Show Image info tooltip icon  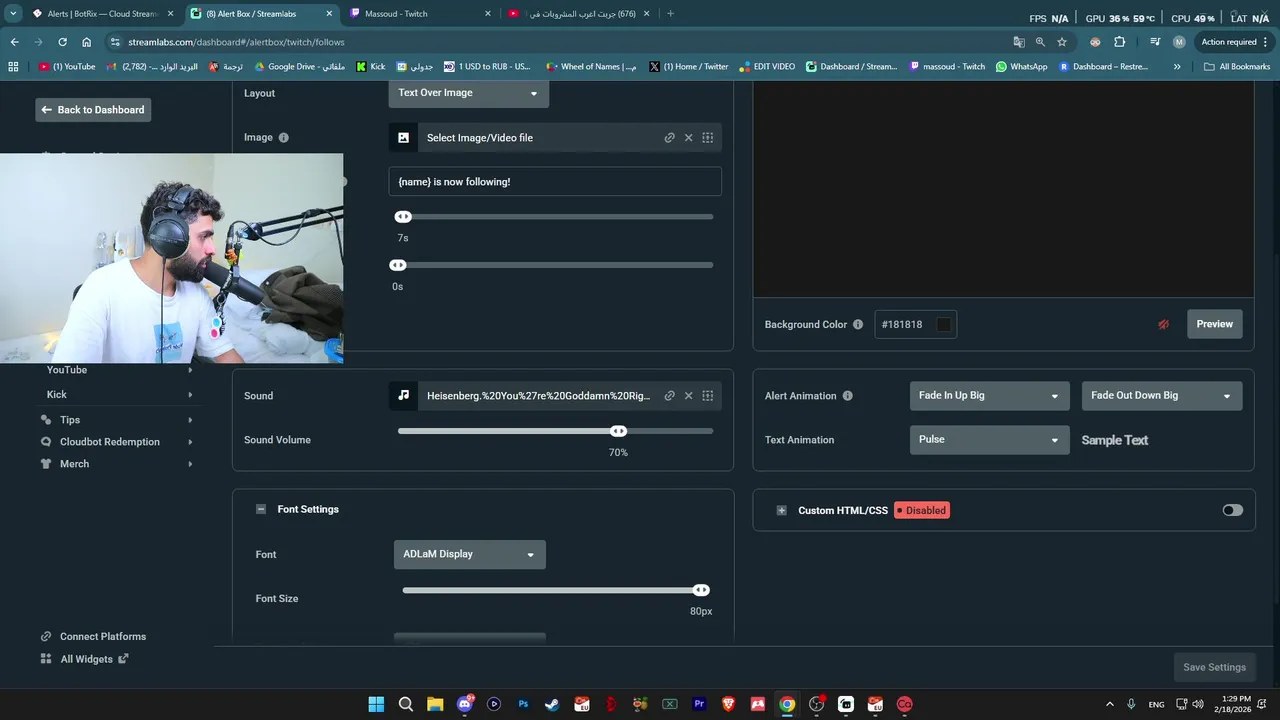point(284,138)
